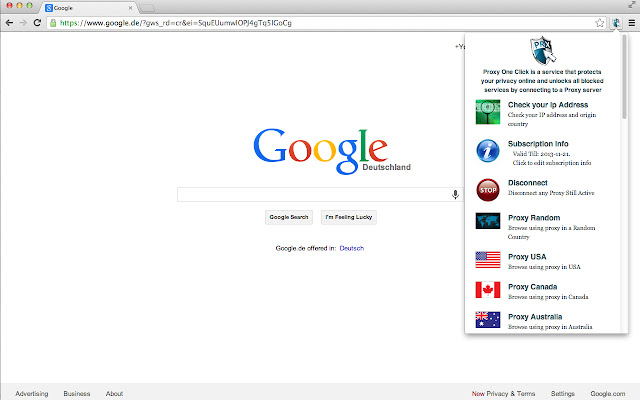
Task: Click the Proxy One Click extension icon
Action: click(616, 23)
